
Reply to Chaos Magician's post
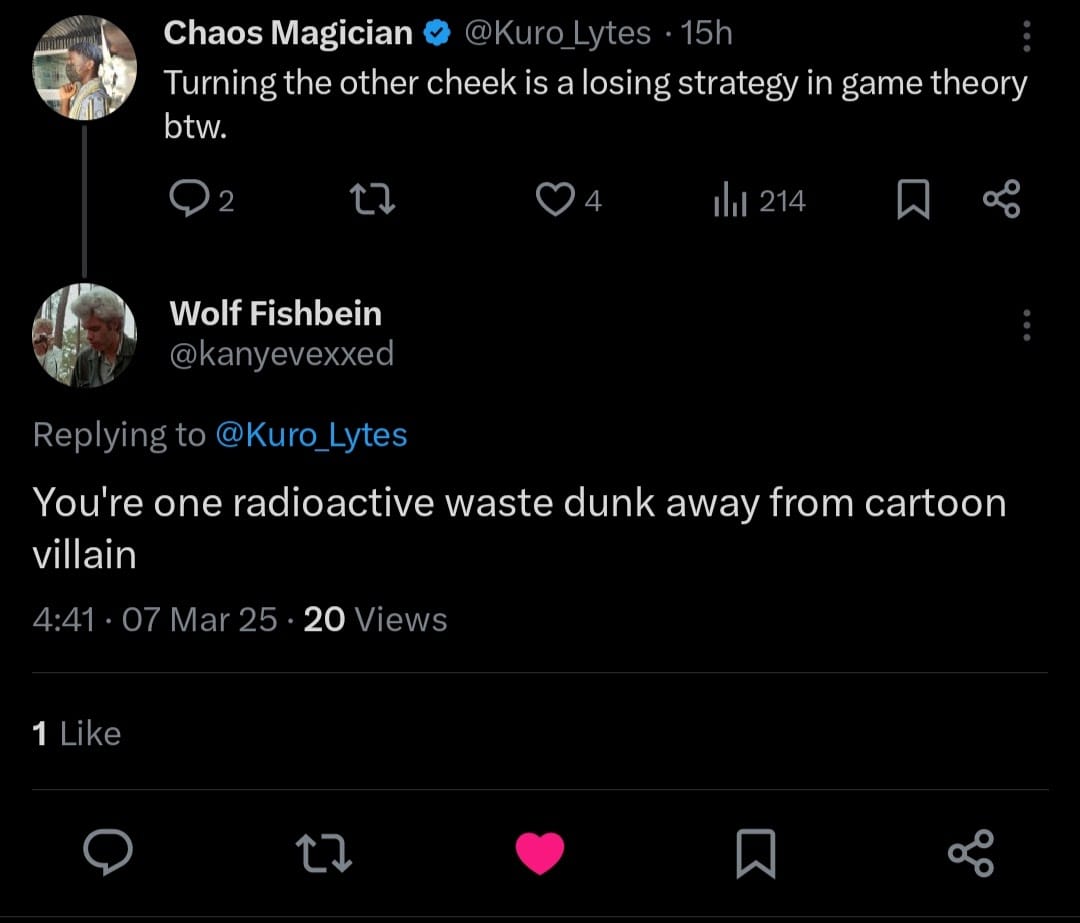[186, 201]
